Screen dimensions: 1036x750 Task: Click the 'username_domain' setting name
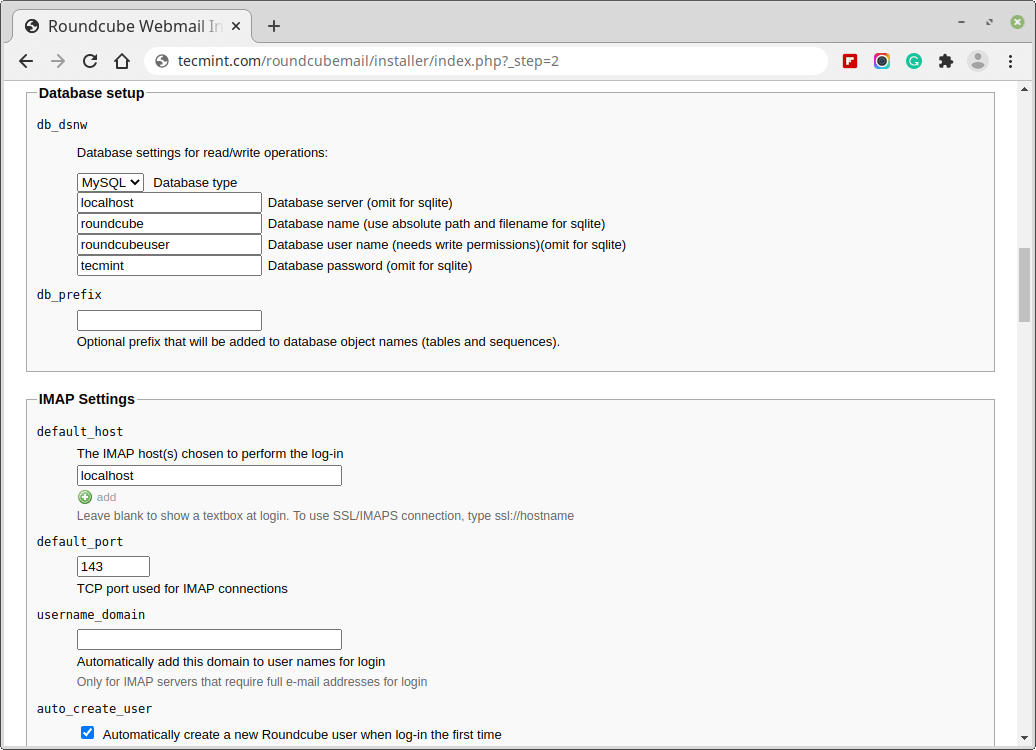(91, 615)
